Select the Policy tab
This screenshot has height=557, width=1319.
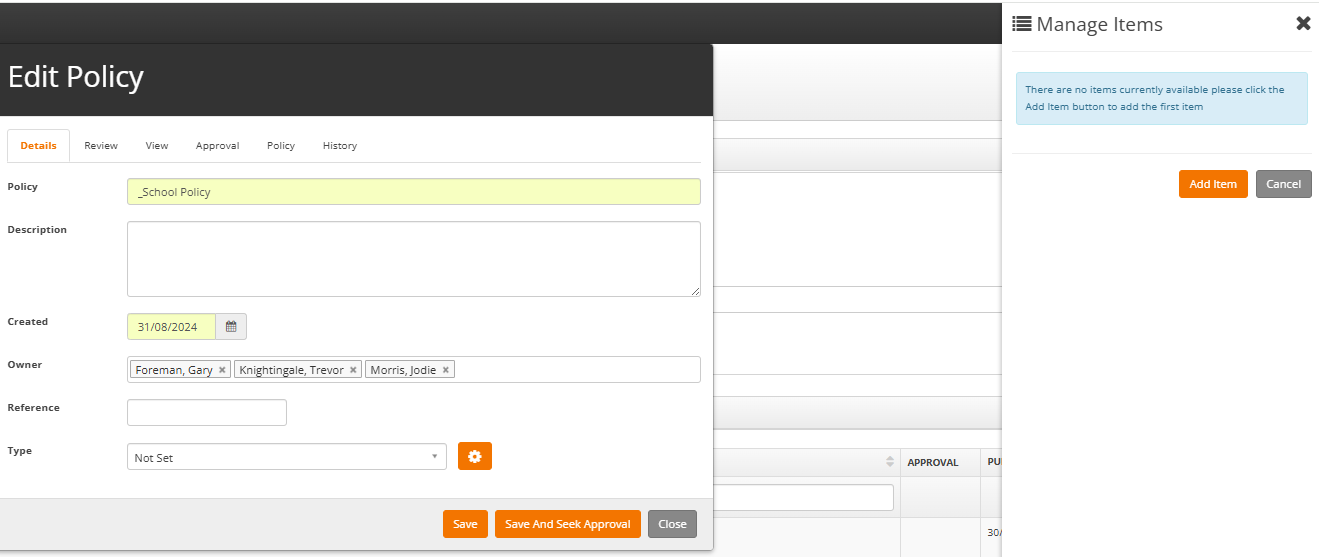[281, 146]
